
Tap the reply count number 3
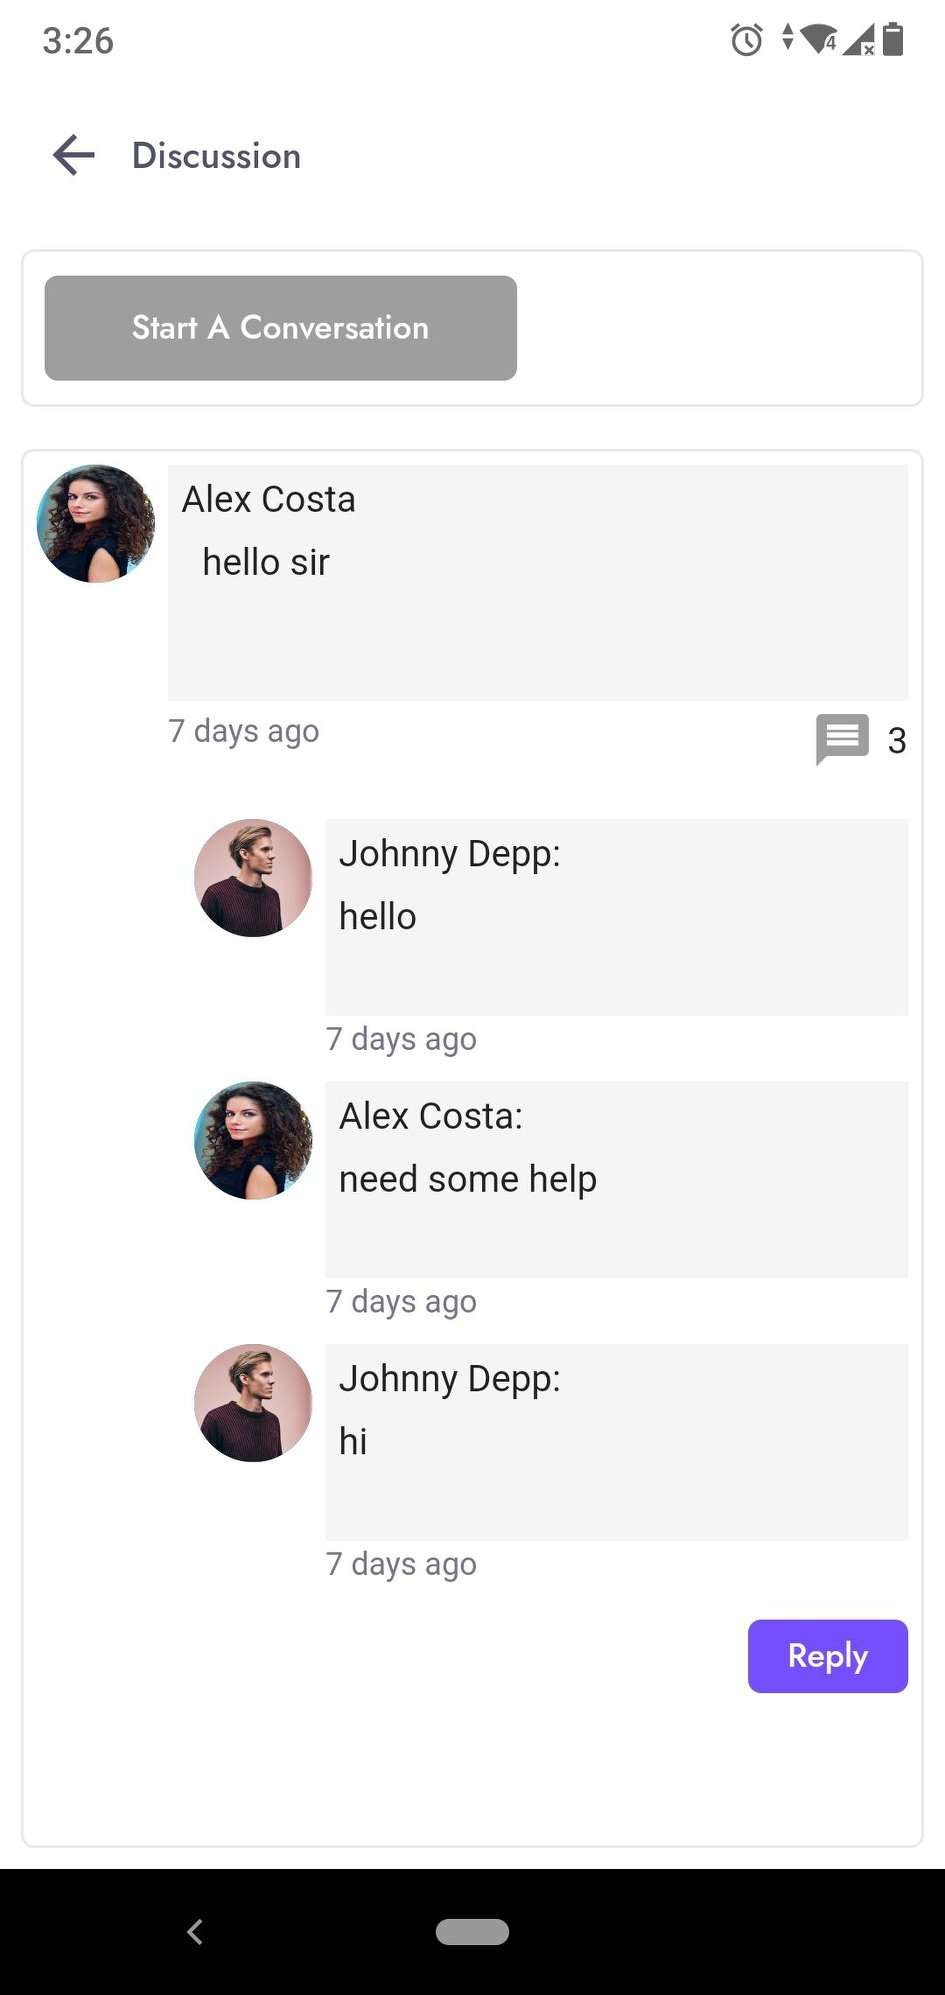[x=897, y=741]
